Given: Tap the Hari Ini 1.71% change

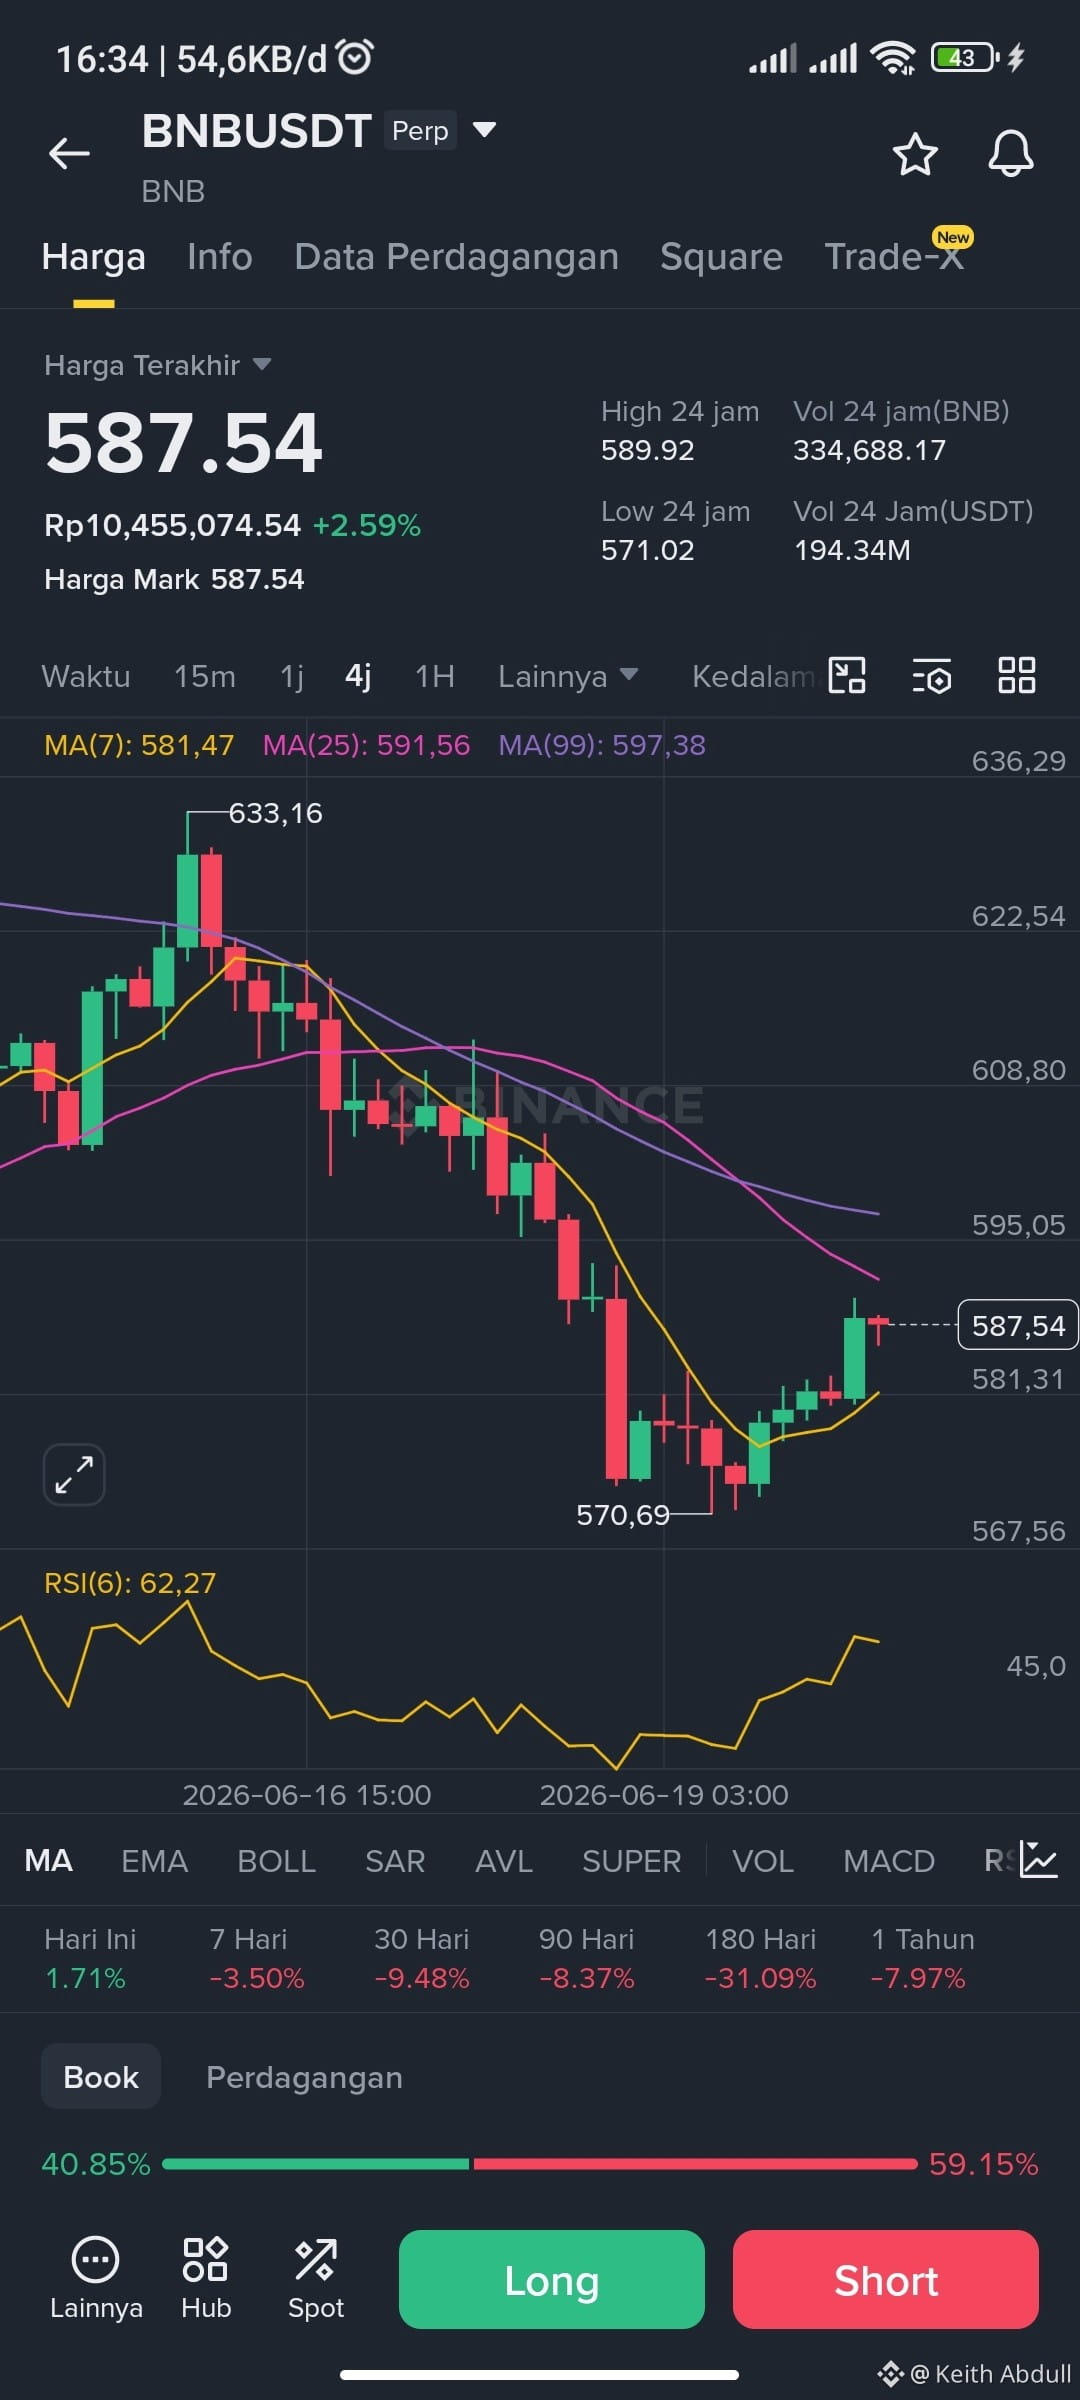Looking at the screenshot, I should coord(90,1958).
